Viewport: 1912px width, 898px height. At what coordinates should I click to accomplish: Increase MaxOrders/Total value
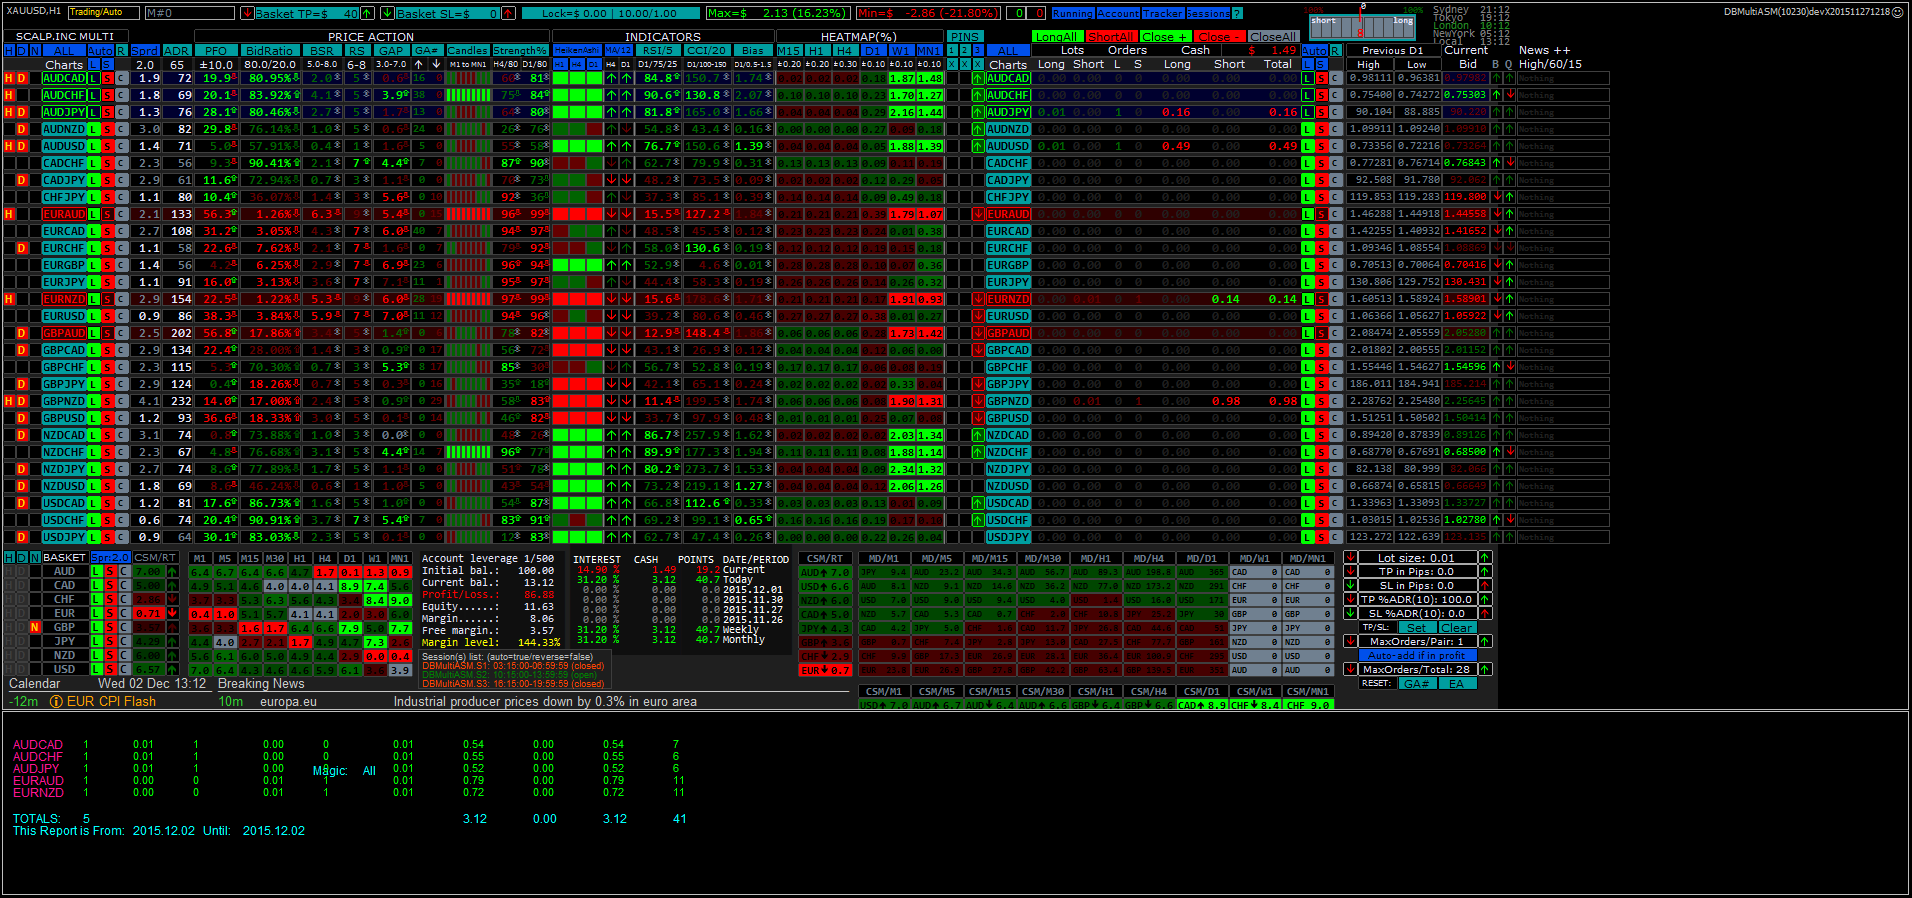click(1485, 669)
